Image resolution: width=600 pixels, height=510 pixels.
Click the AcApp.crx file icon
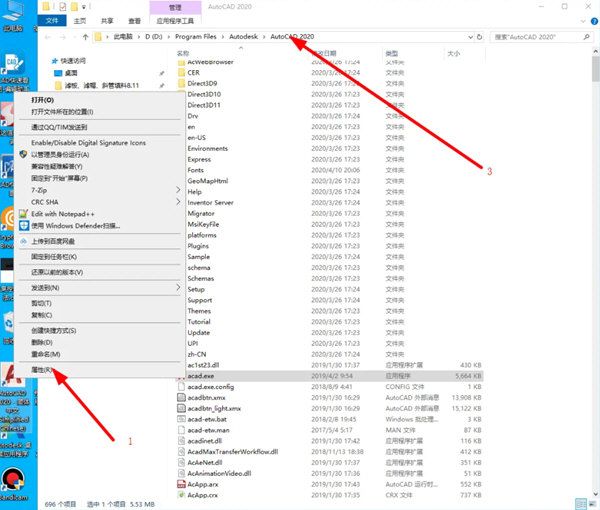tap(181, 495)
